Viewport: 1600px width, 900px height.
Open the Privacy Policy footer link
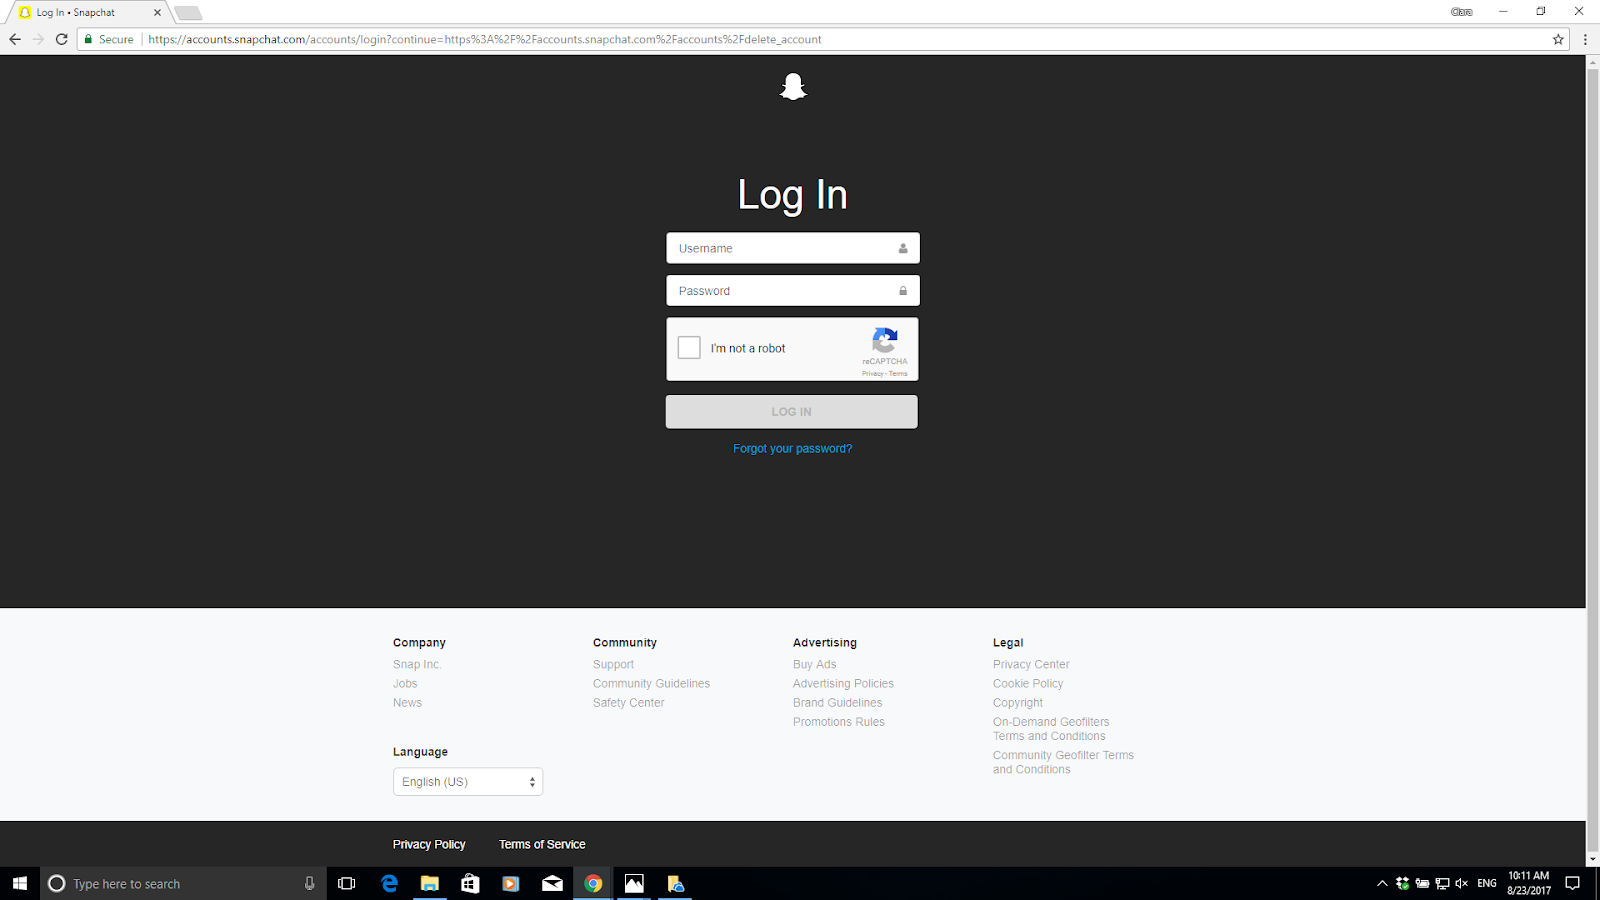point(429,845)
